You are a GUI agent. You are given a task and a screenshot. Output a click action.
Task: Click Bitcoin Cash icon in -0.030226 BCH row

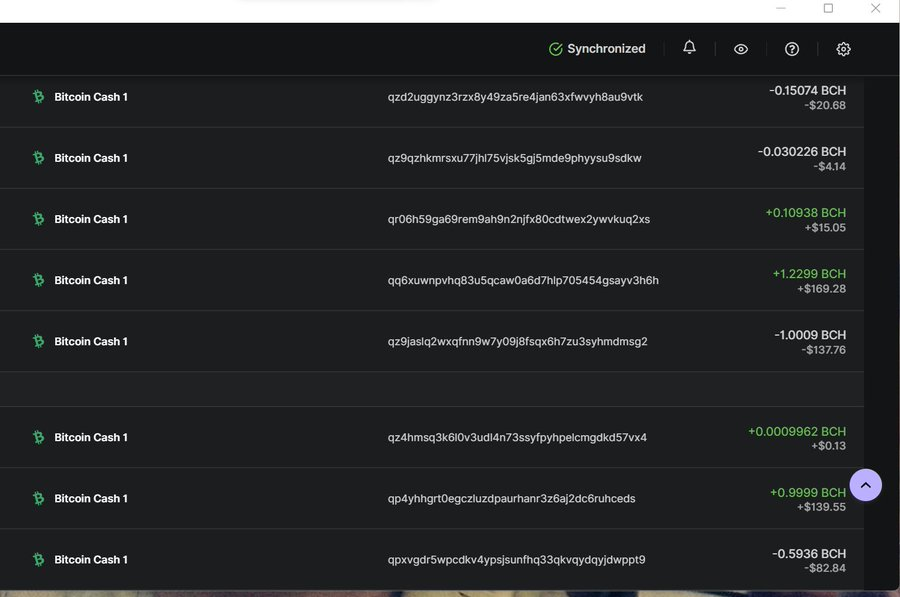point(38,157)
